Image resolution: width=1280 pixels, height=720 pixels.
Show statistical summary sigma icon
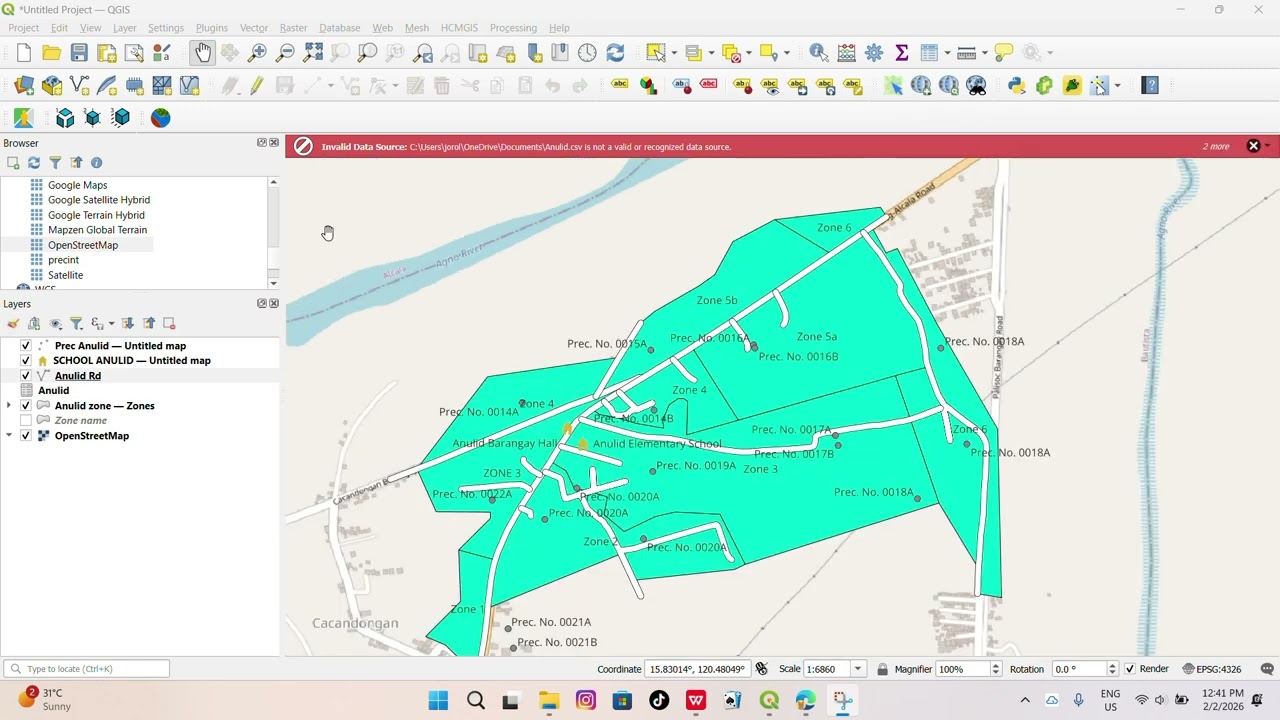[x=901, y=53]
